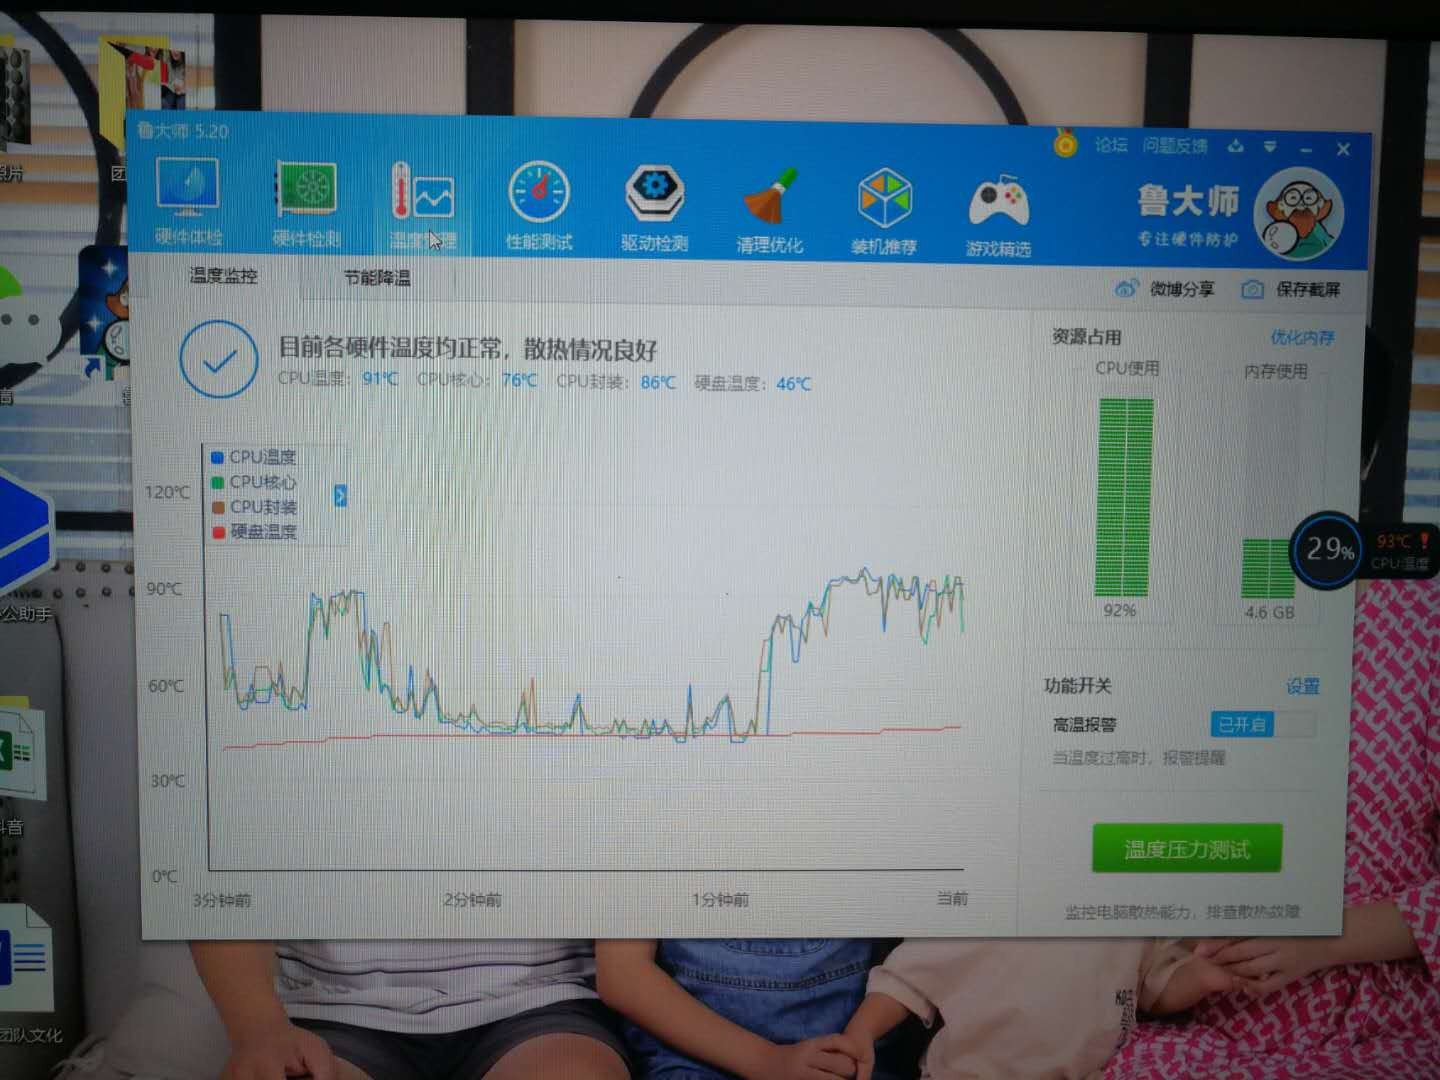Click 保存截屏 to save screenshot
The image size is (1440, 1080).
click(1291, 290)
